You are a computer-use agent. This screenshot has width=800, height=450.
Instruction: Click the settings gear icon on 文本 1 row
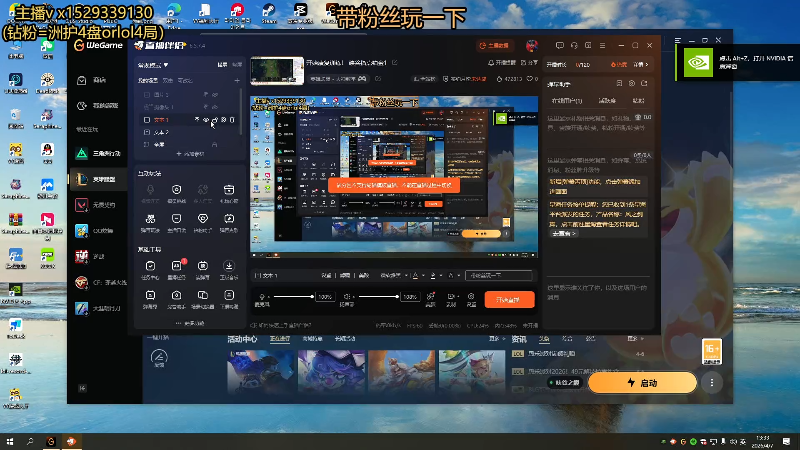coord(223,120)
